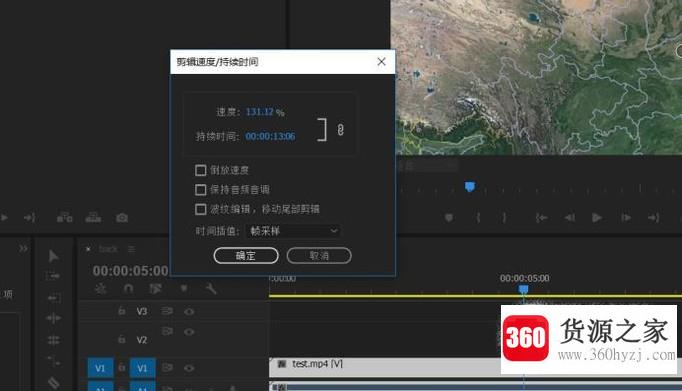Cancel with the 取消 button

click(319, 255)
